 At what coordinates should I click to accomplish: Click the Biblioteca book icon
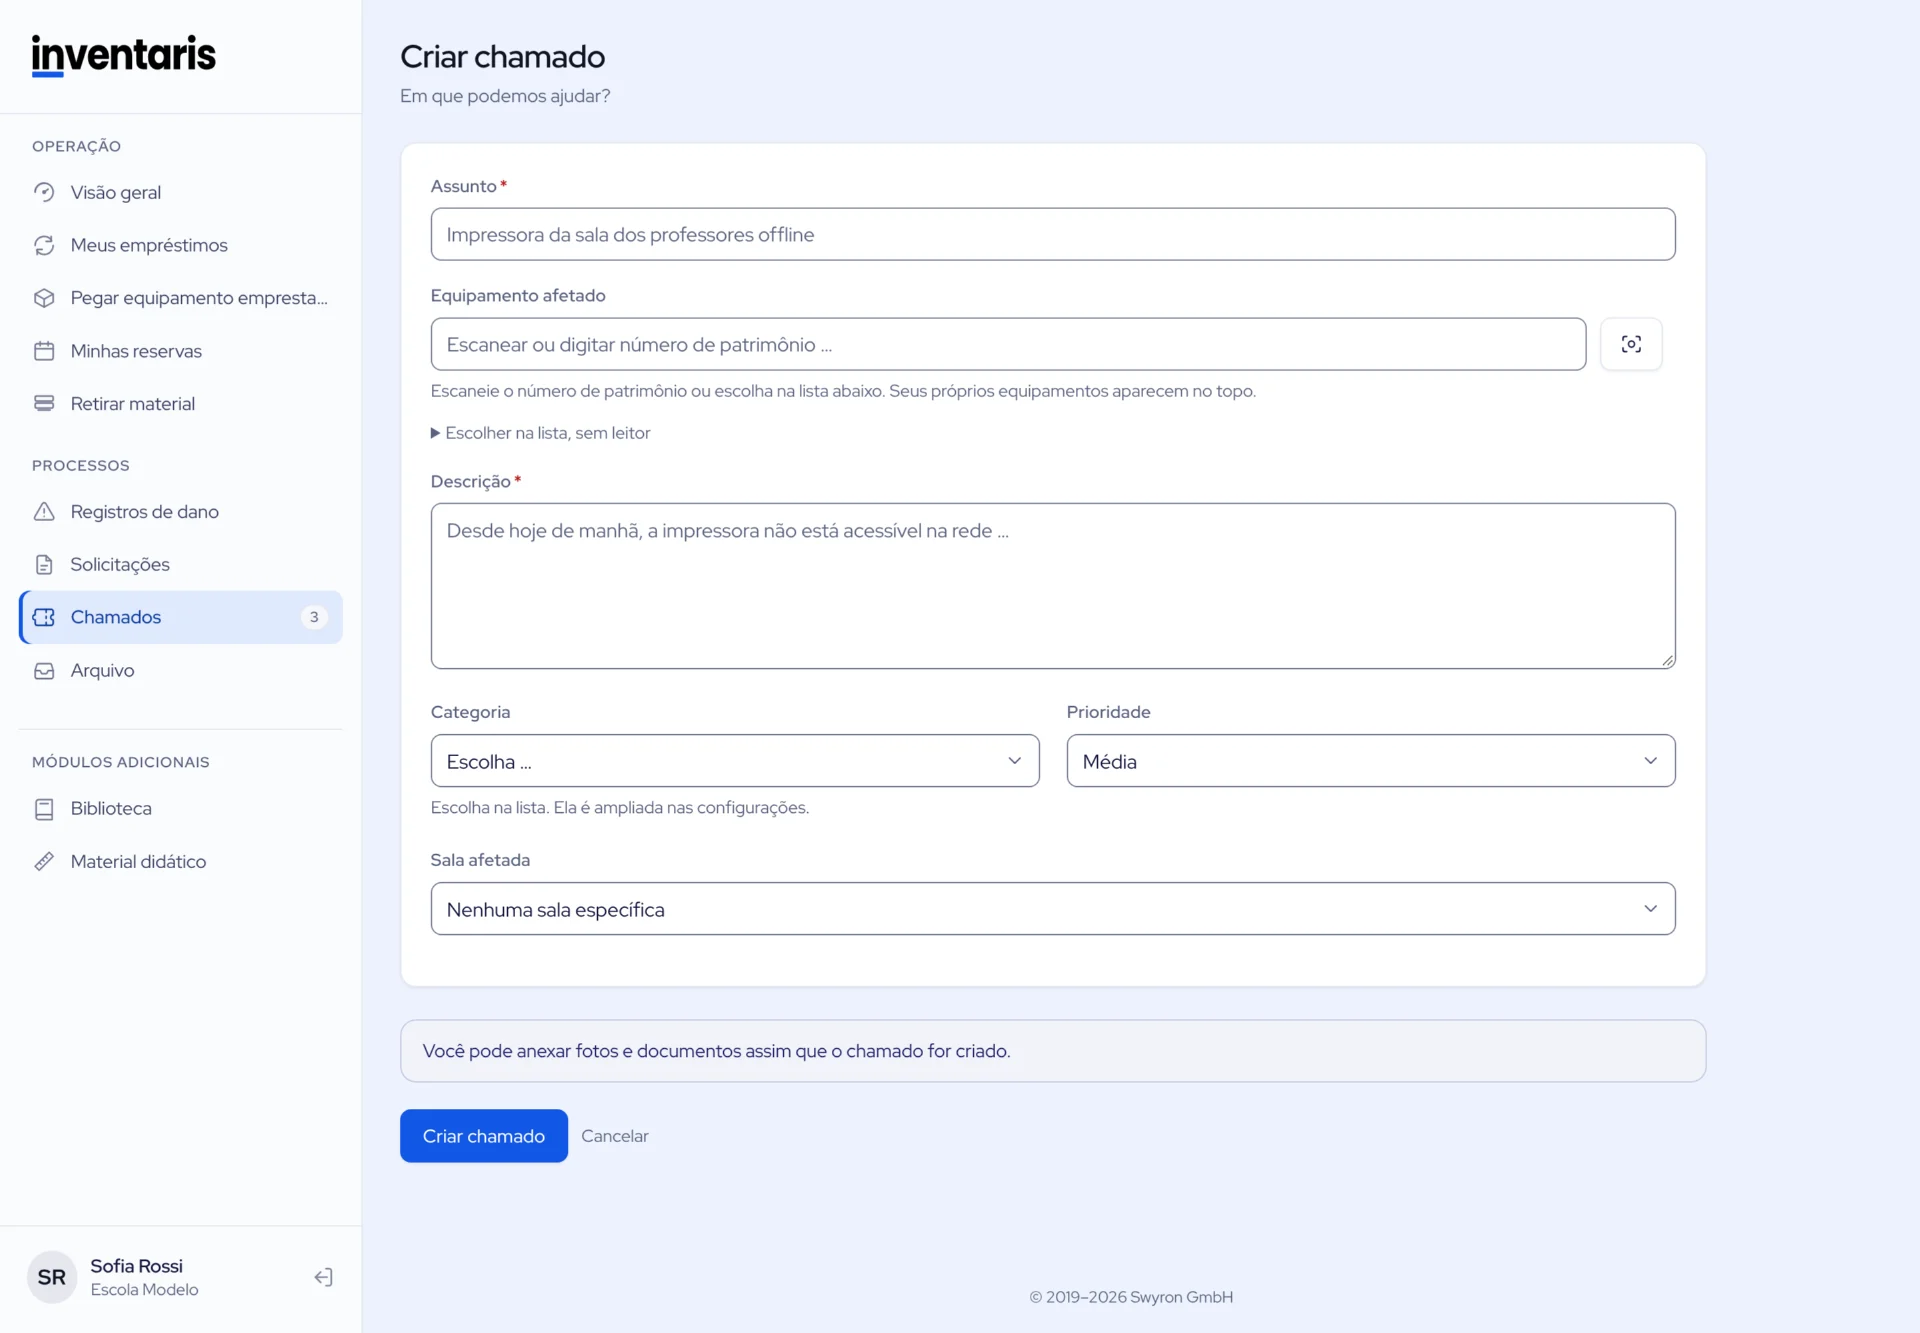44,809
